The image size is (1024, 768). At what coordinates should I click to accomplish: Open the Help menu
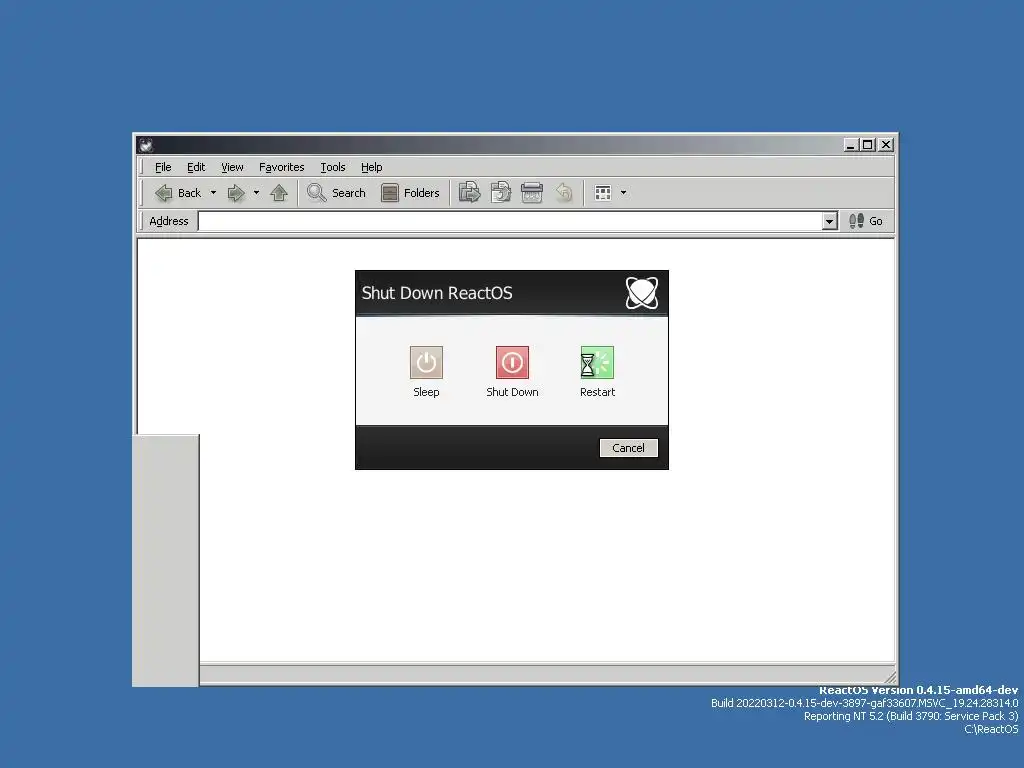(x=372, y=167)
